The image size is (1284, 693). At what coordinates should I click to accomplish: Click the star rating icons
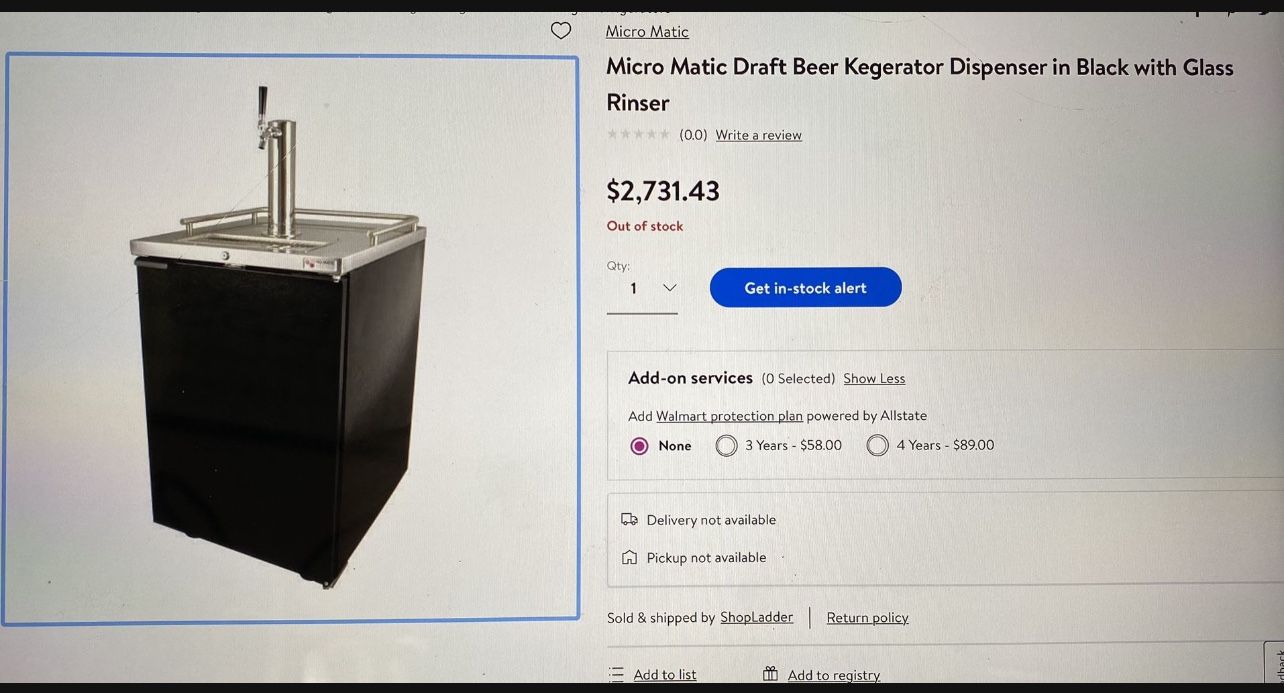[x=637, y=134]
